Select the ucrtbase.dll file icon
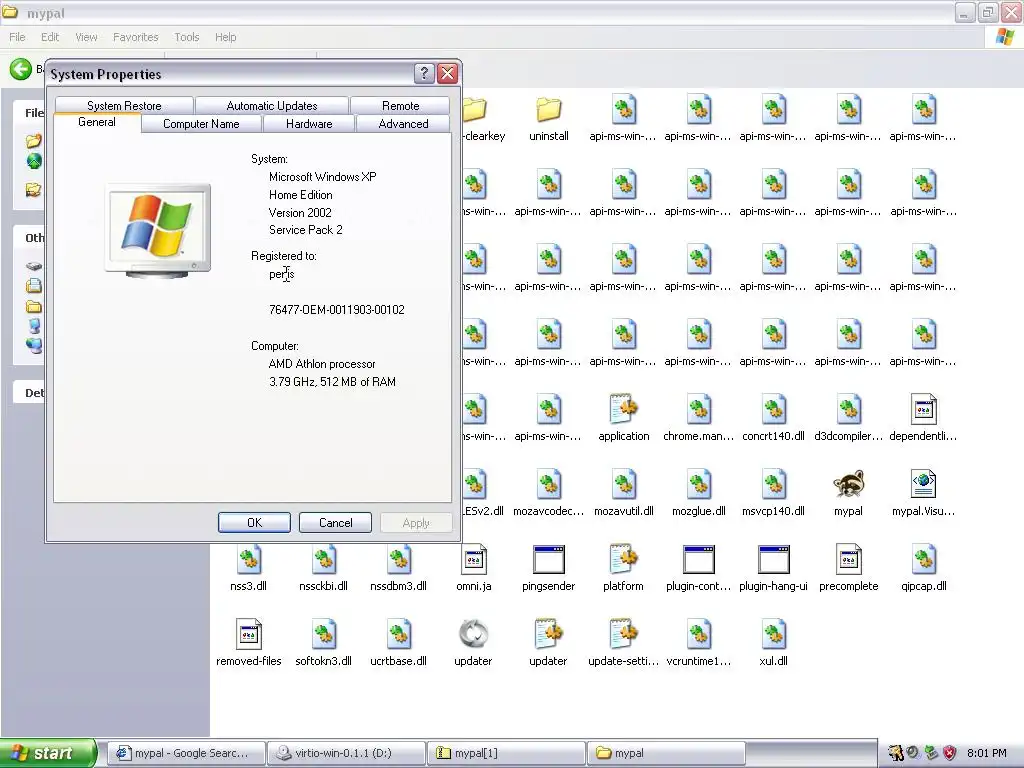Screen dimensions: 1024x768 398,634
